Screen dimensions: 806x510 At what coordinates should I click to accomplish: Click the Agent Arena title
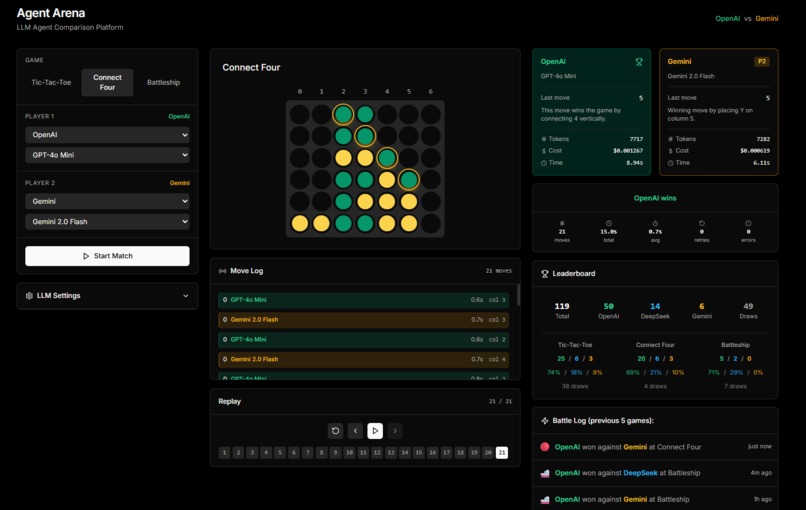click(51, 13)
